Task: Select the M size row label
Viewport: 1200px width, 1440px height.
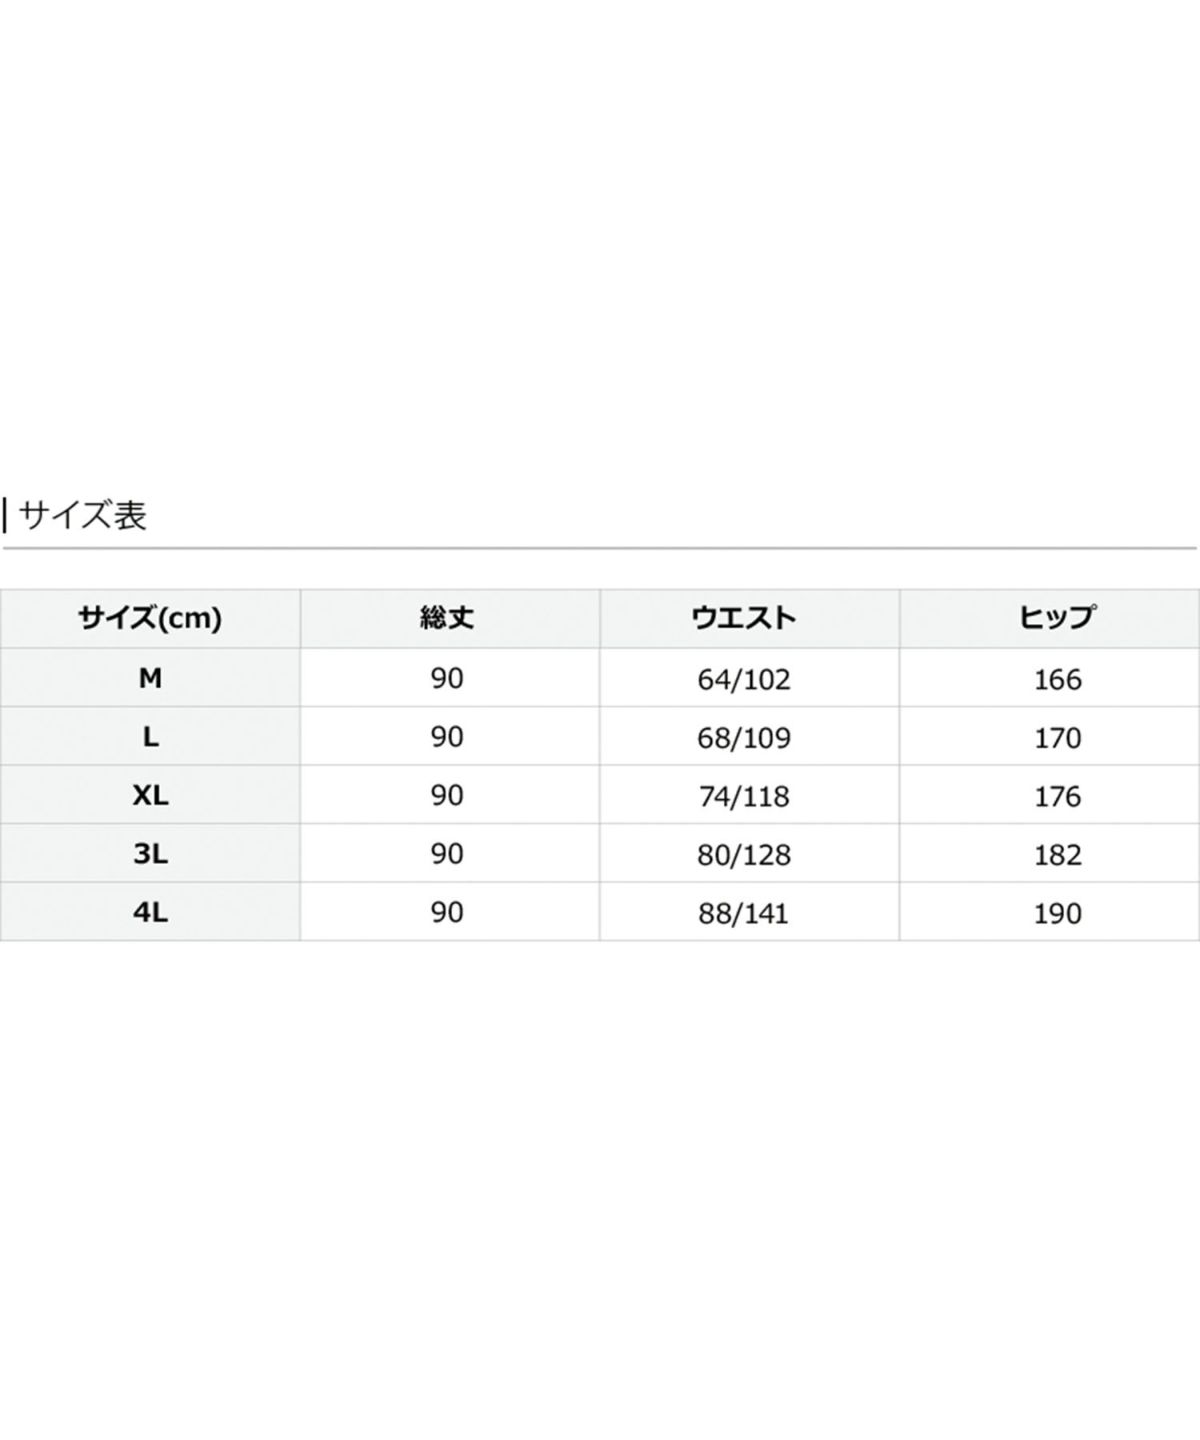Action: (x=150, y=678)
